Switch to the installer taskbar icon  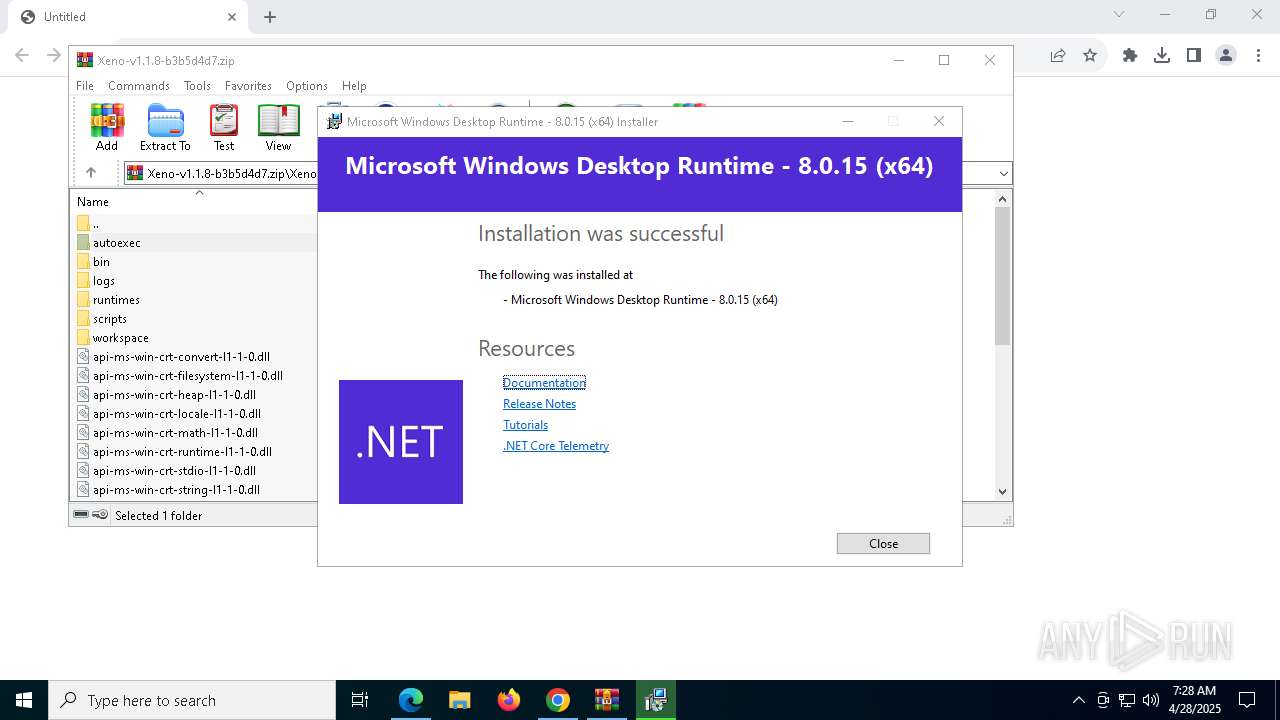656,700
